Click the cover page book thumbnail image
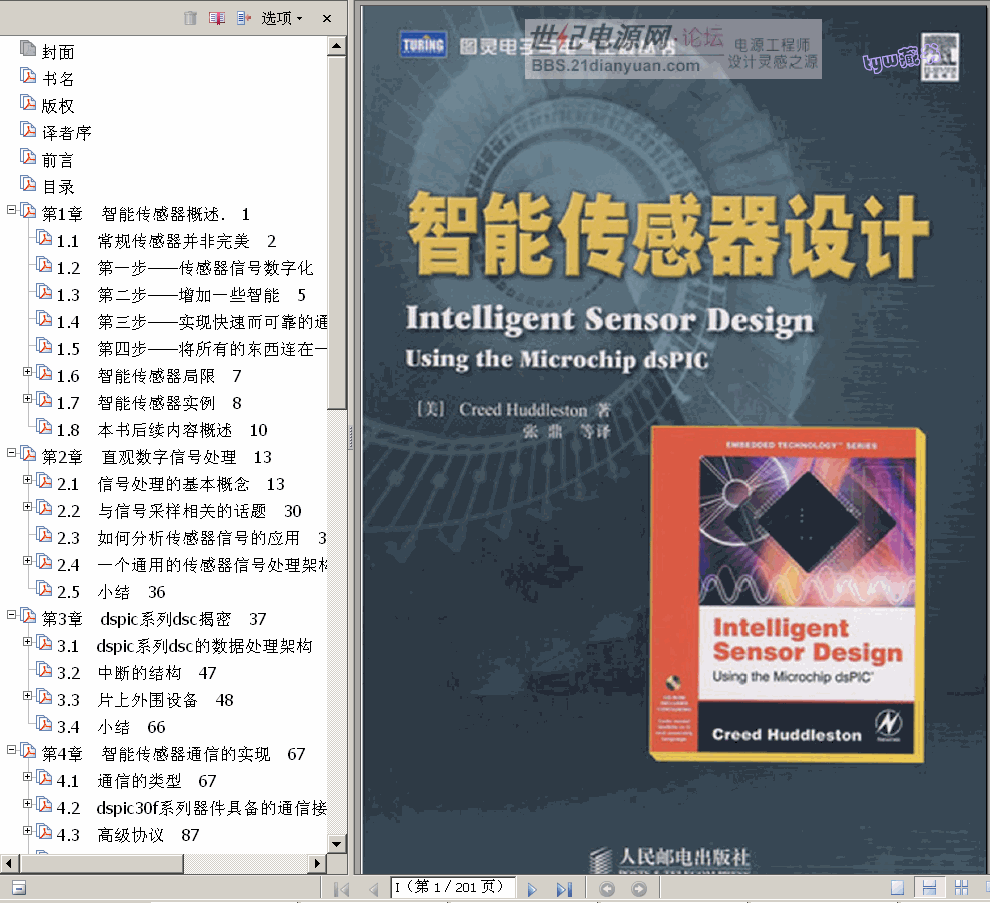 [x=787, y=593]
